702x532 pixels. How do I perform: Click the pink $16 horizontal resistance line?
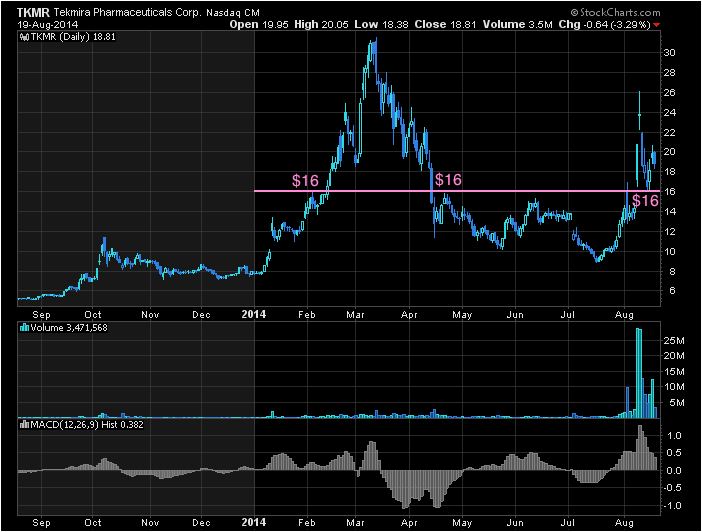(x=457, y=191)
